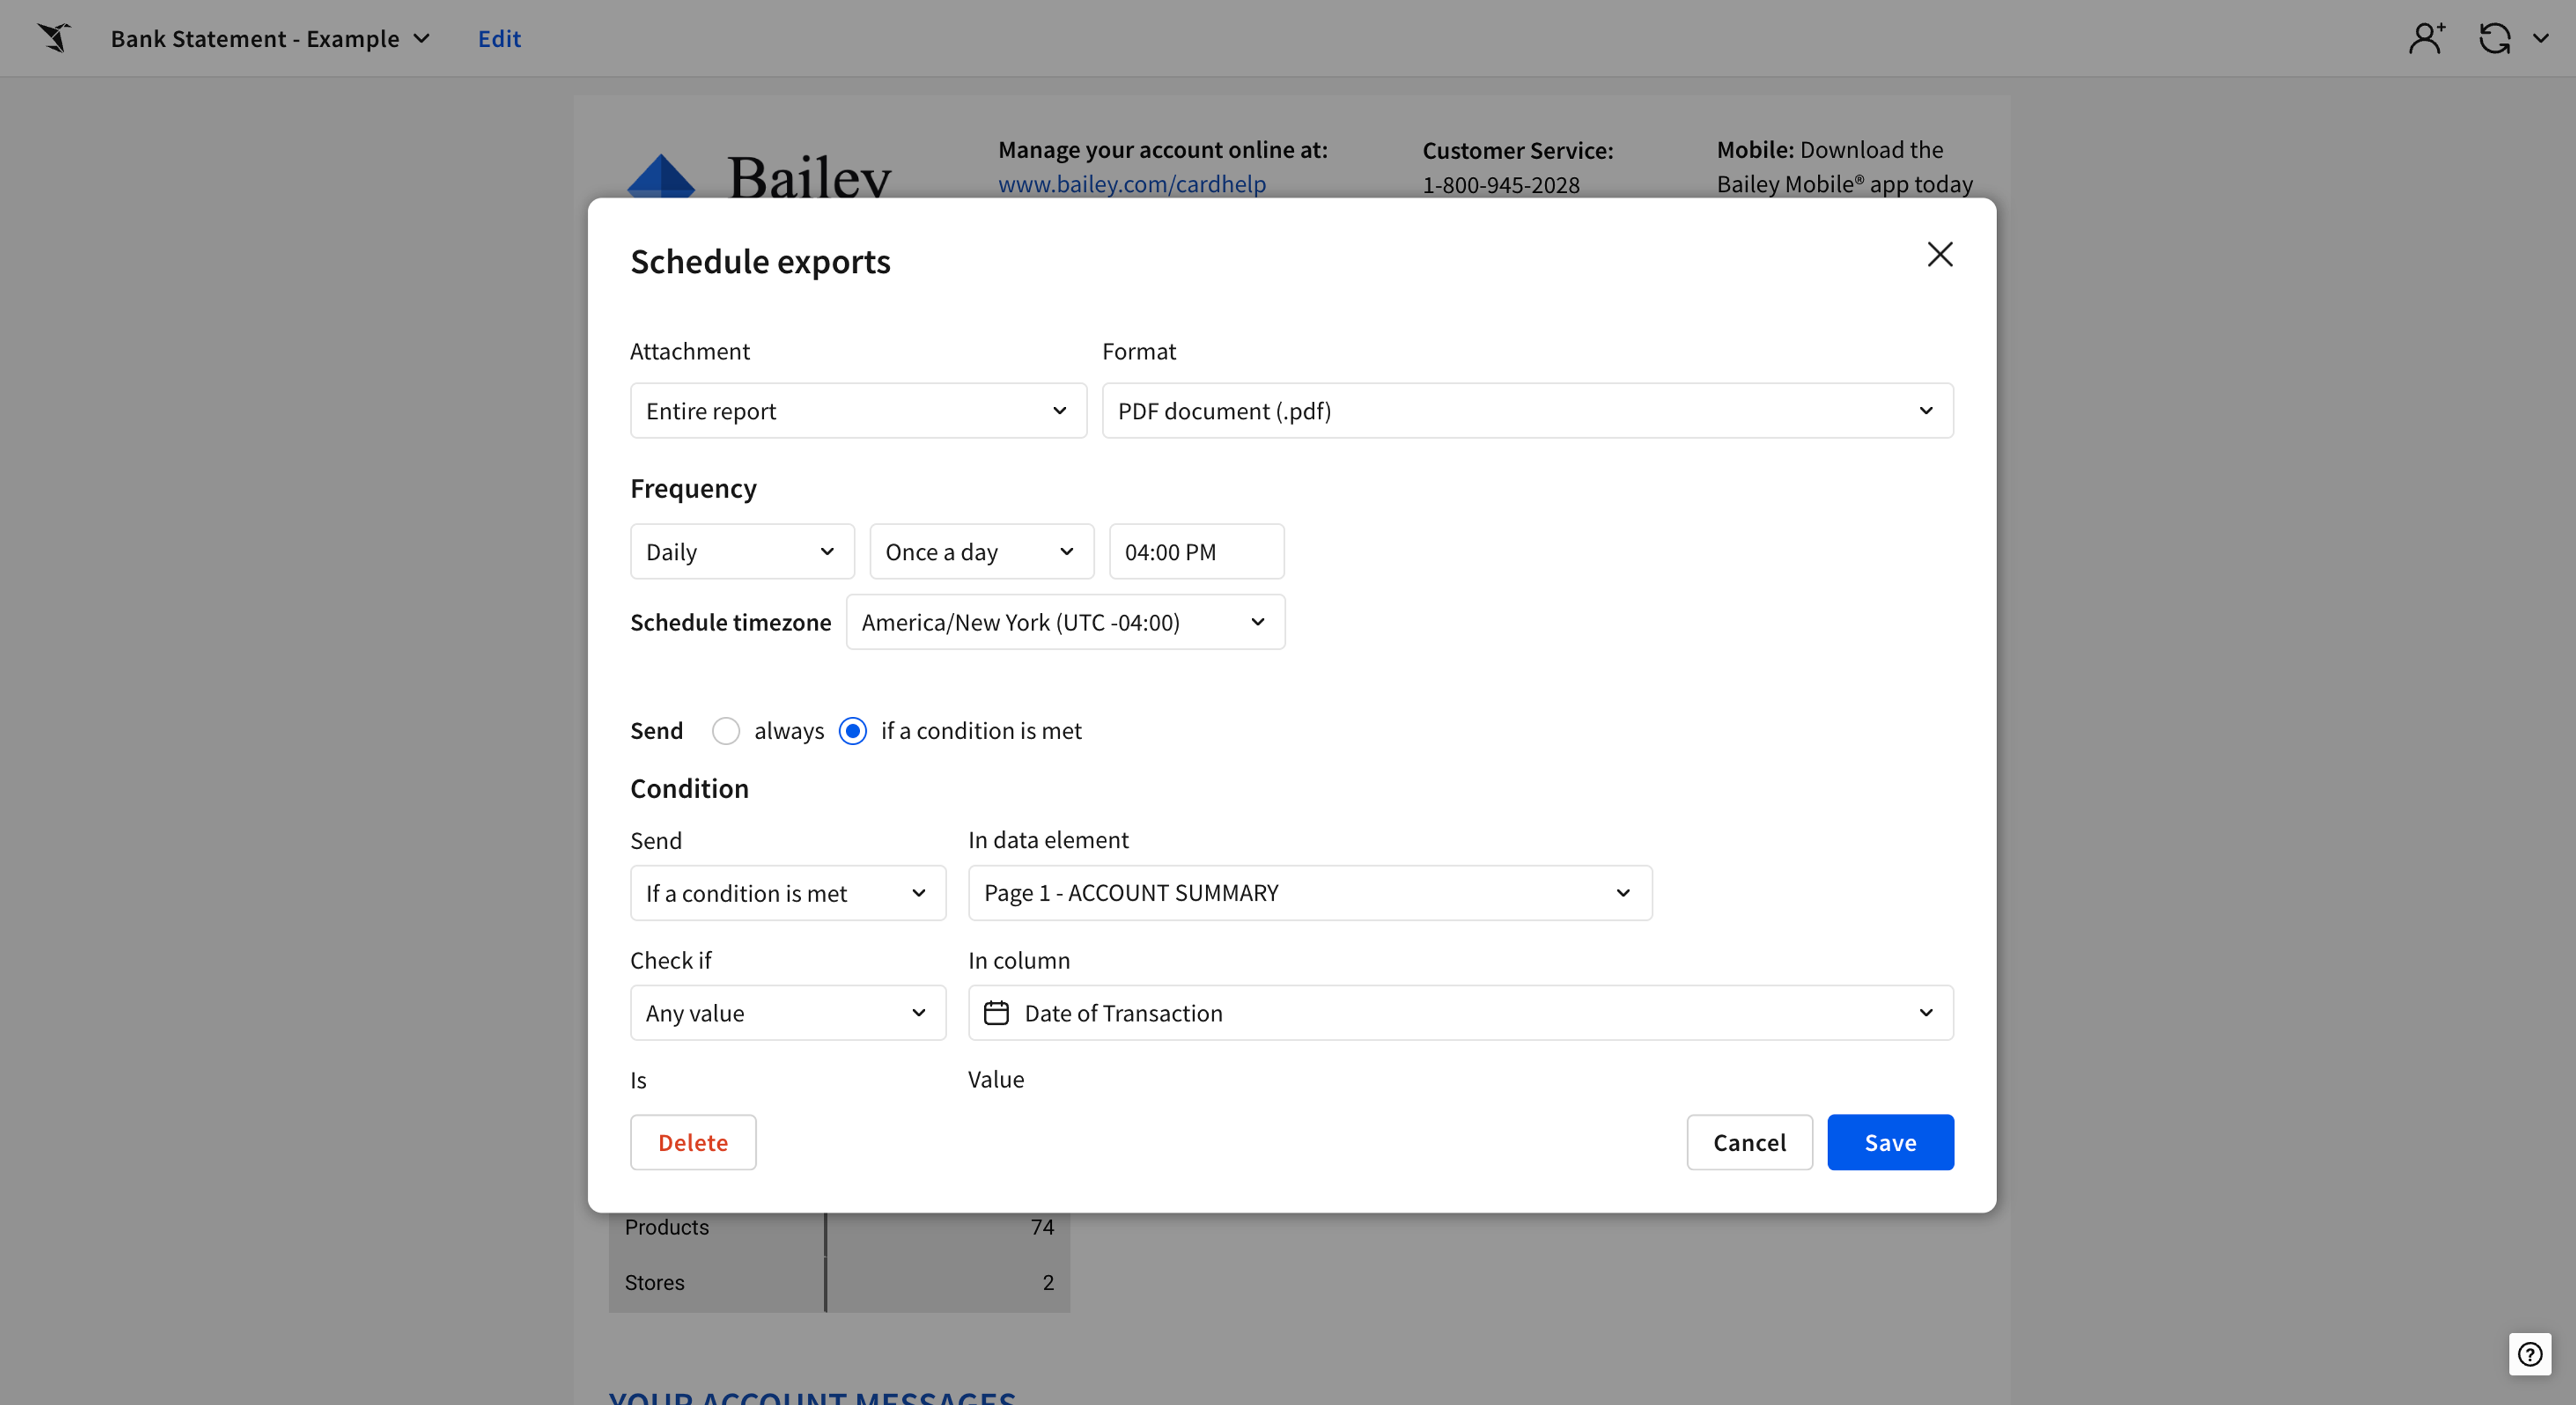Open the Daily frequency dropdown

coord(742,552)
